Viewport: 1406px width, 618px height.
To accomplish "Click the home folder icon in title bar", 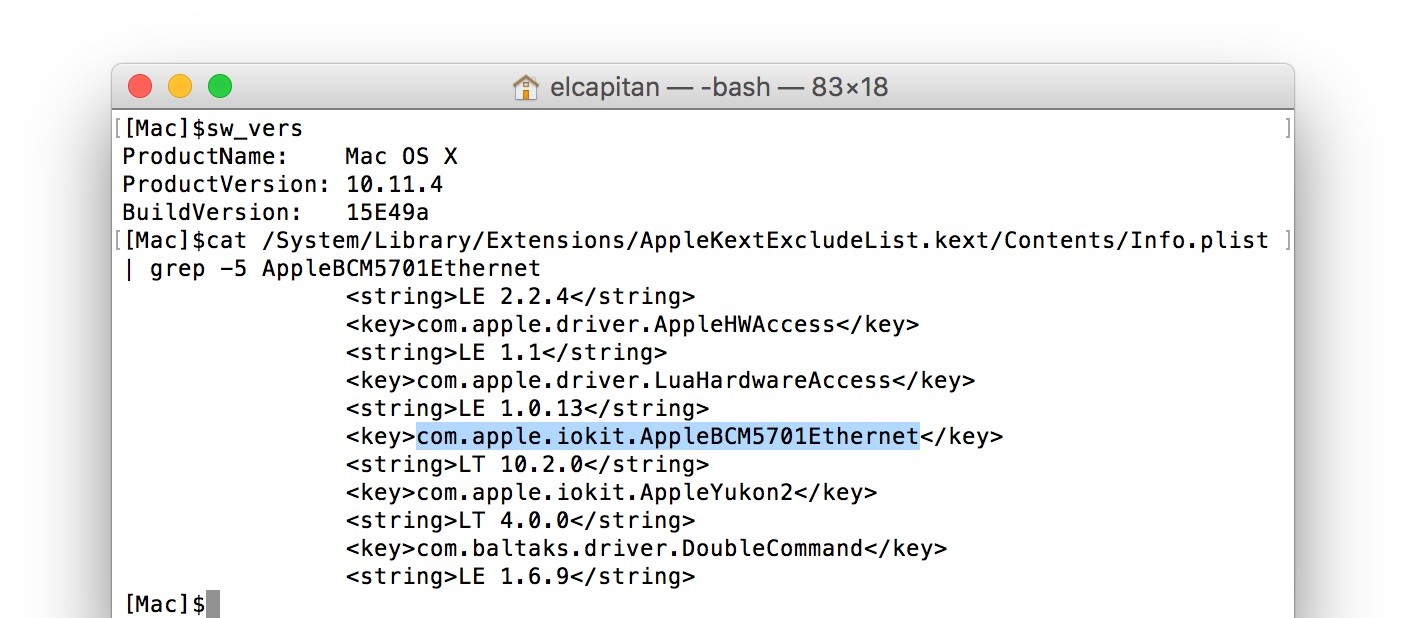I will 525,88.
